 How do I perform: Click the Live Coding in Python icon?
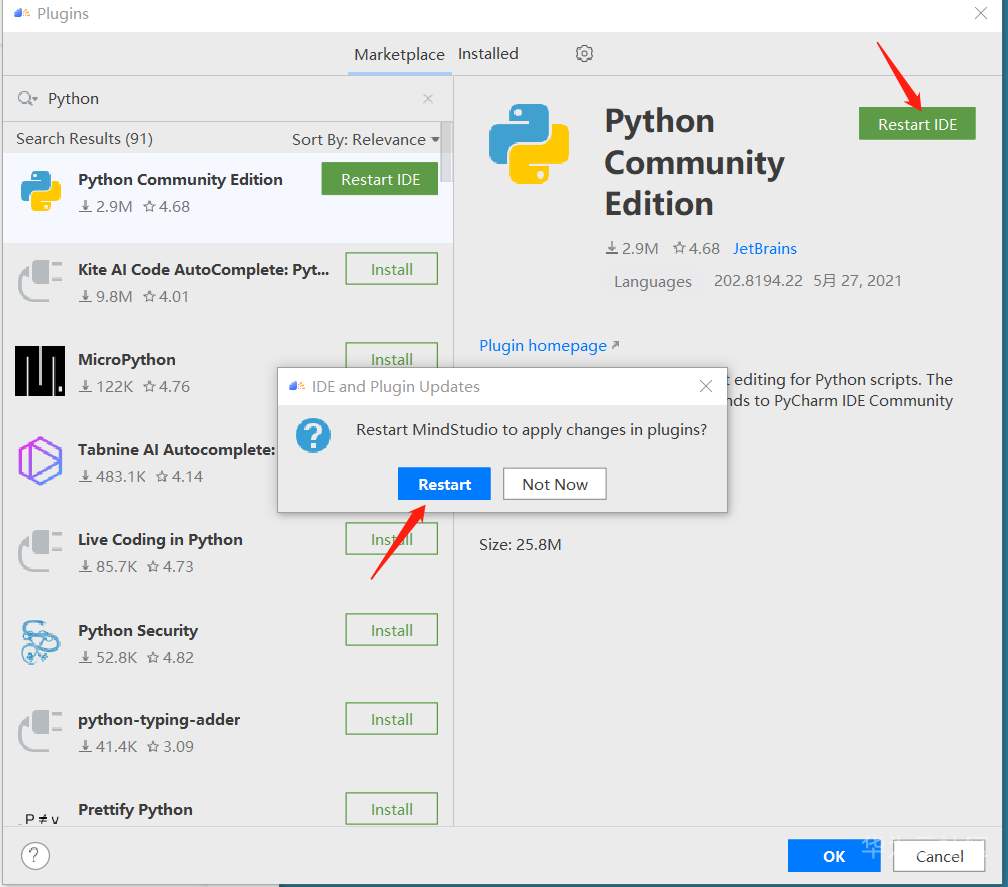pyautogui.click(x=40, y=551)
